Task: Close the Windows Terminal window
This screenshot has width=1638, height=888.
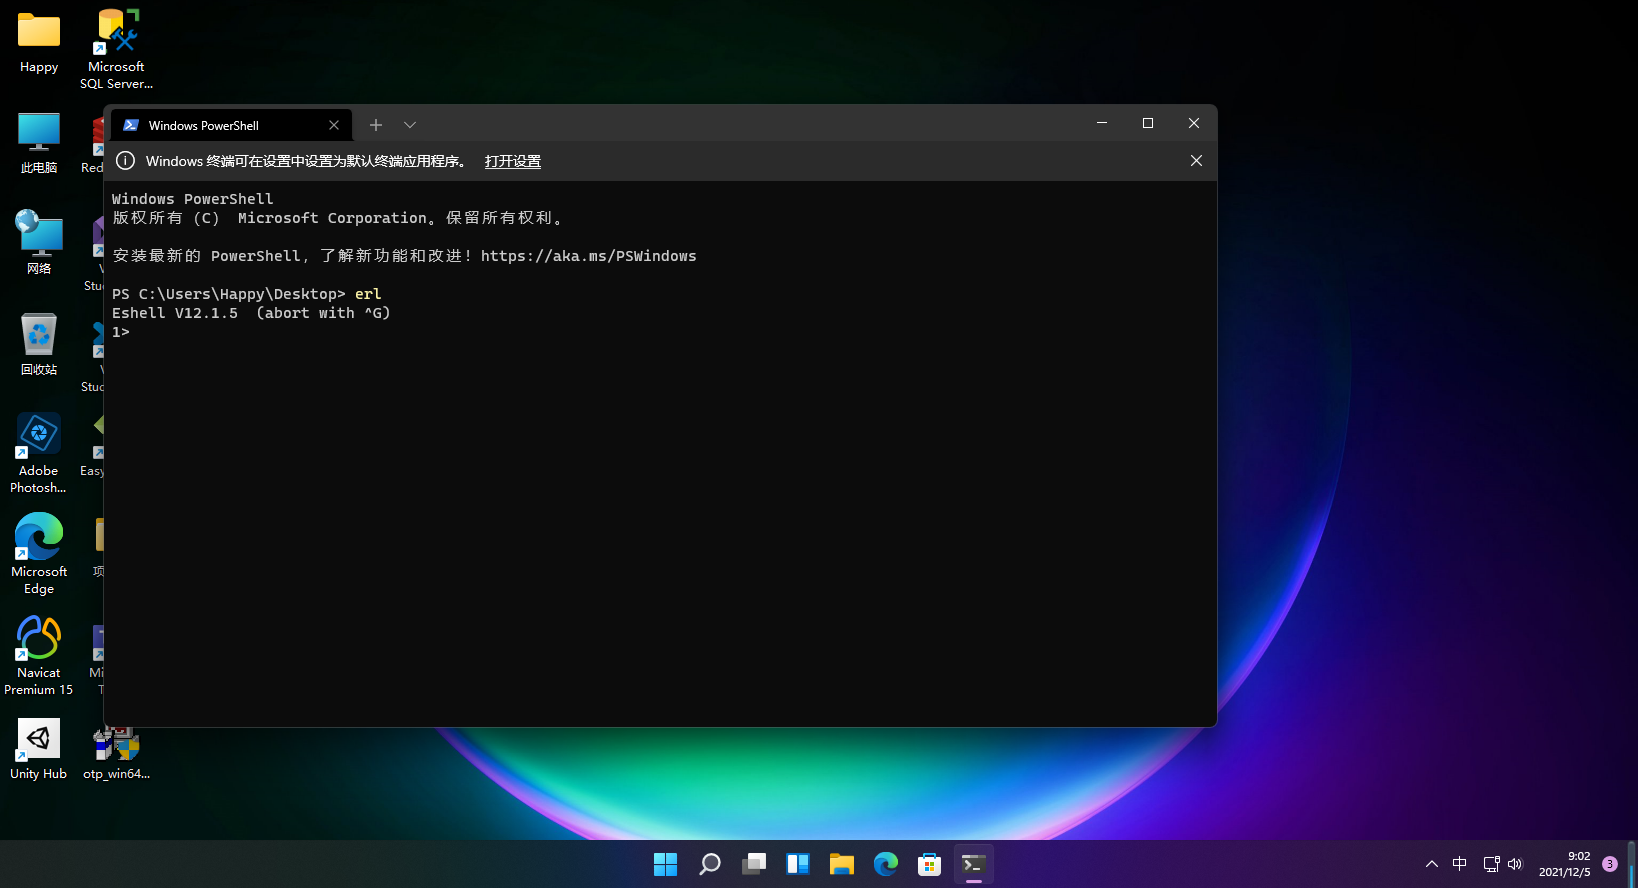Action: (1194, 123)
